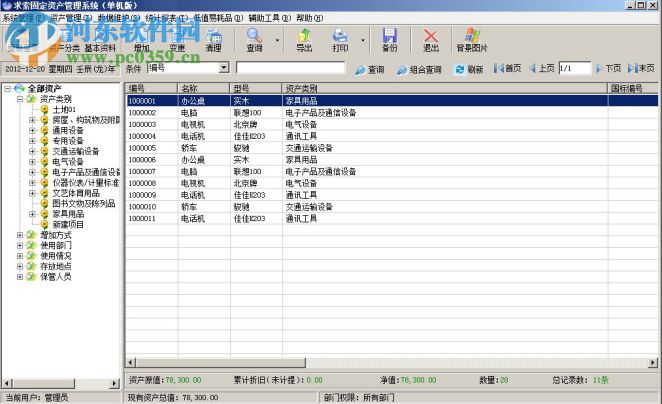Screen dimensions: 662x404
Task: Click the 组合查询 button
Action: coord(419,69)
